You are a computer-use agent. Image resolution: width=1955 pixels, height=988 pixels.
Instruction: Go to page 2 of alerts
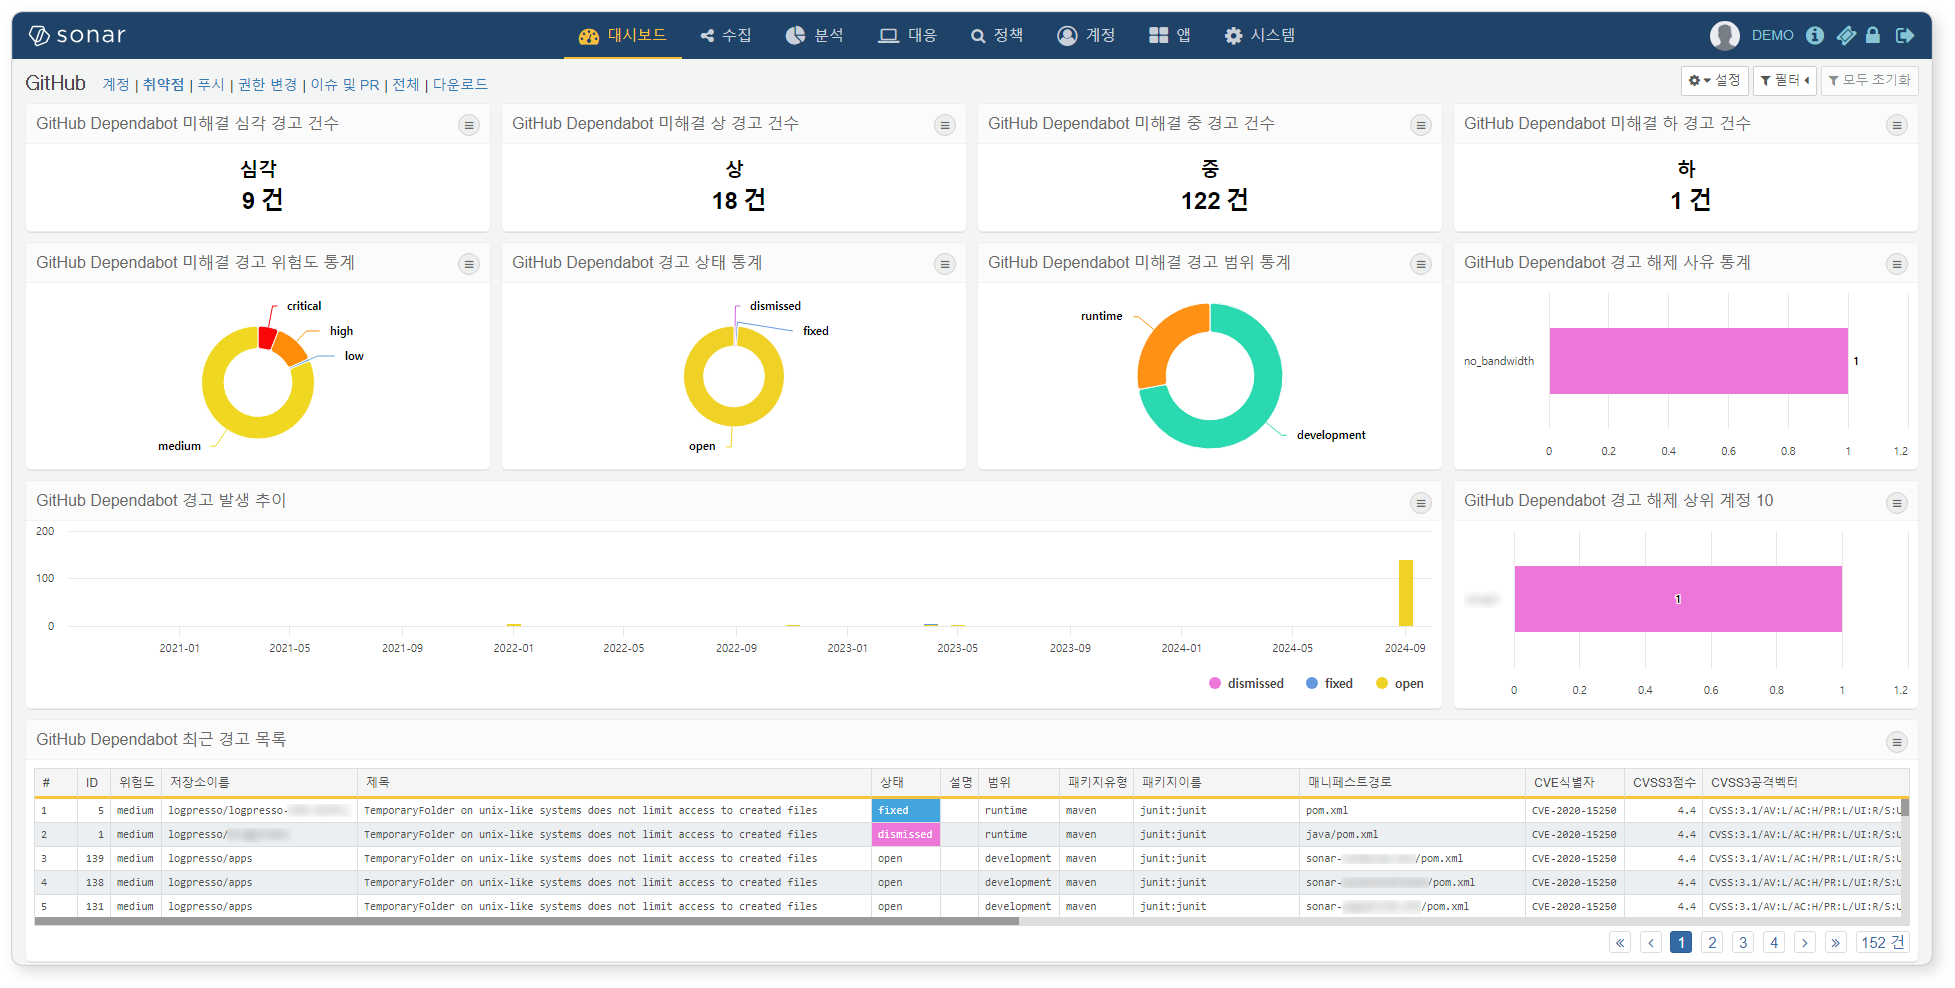pyautogui.click(x=1712, y=942)
